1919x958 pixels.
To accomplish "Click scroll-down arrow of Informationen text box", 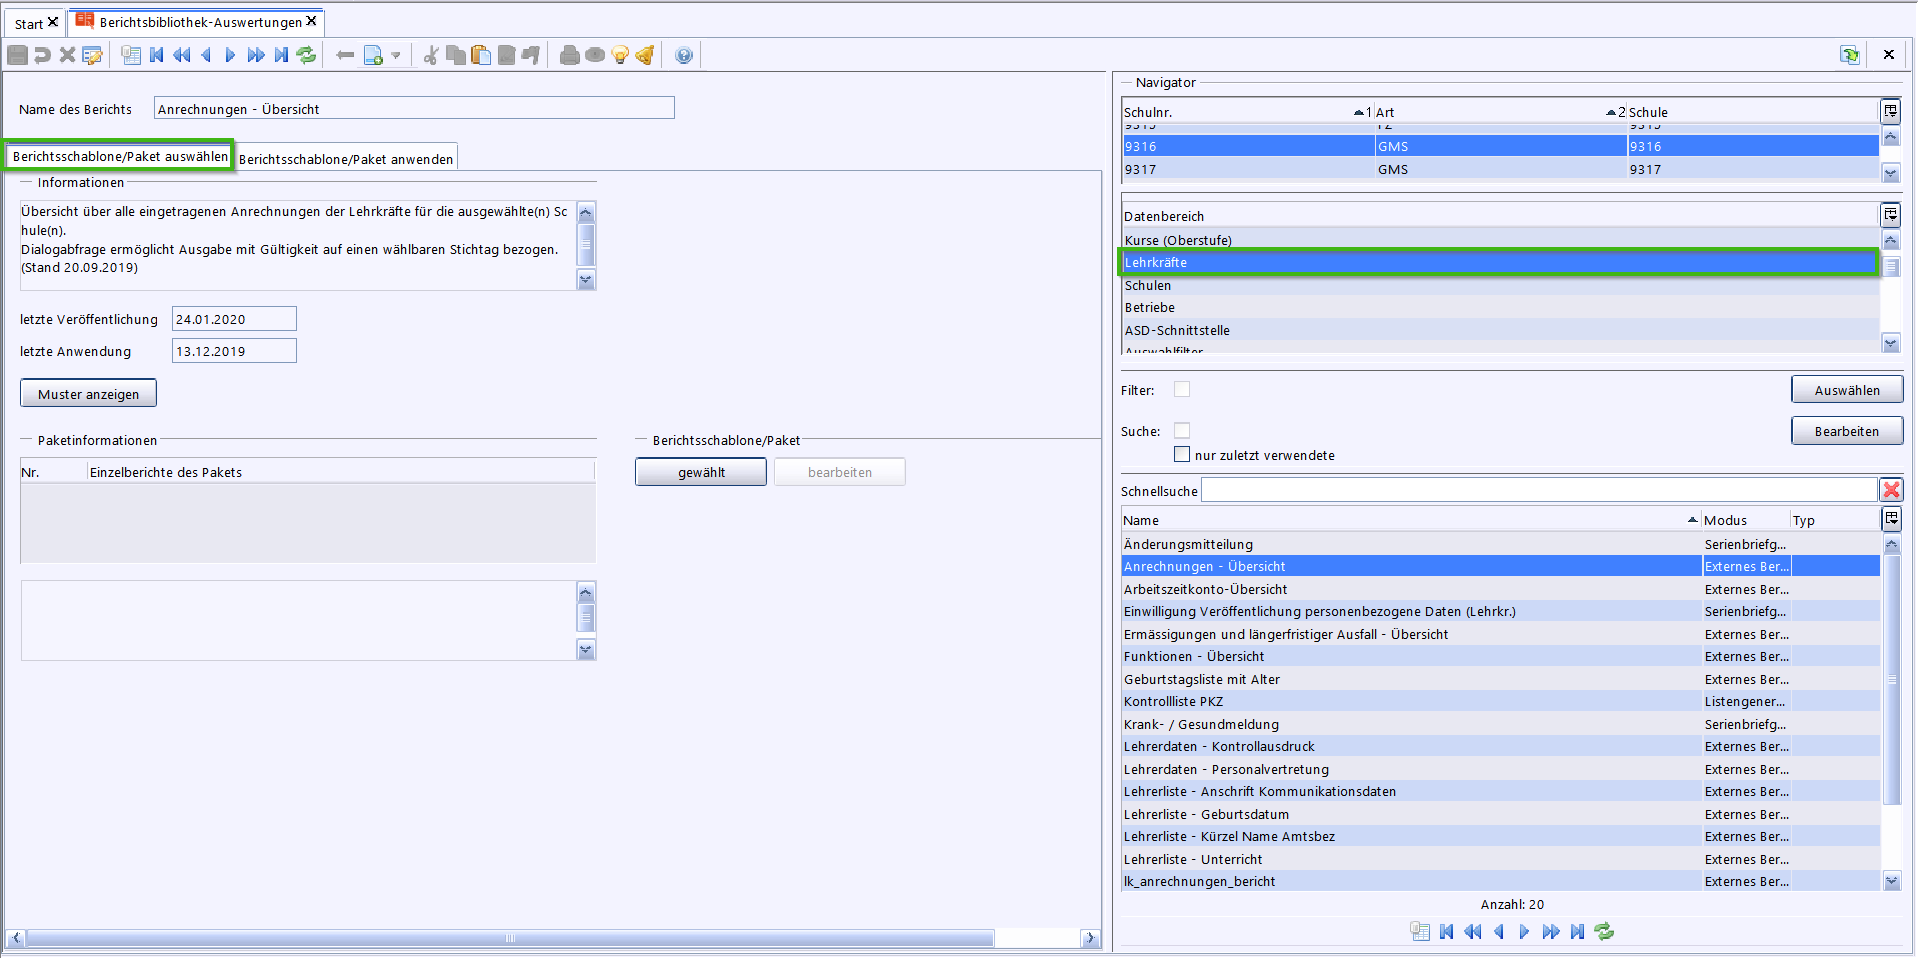I will (x=586, y=280).
